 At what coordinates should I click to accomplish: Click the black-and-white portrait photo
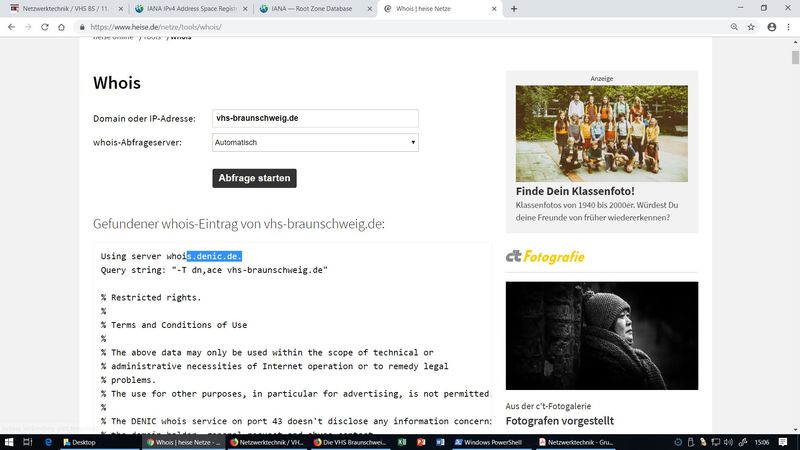pos(602,336)
